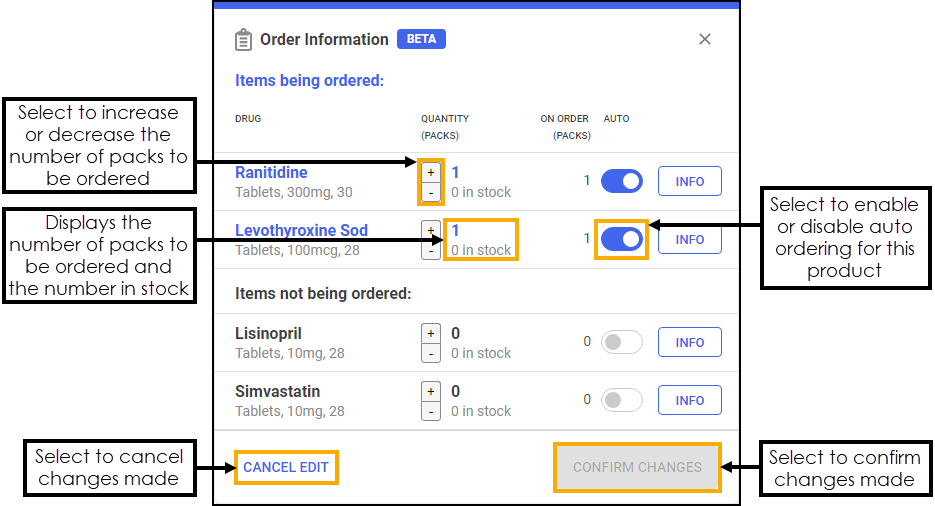The image size is (935, 506).
Task: Cancel the edit with CANCEL EDIT
Action: pyautogui.click(x=286, y=467)
